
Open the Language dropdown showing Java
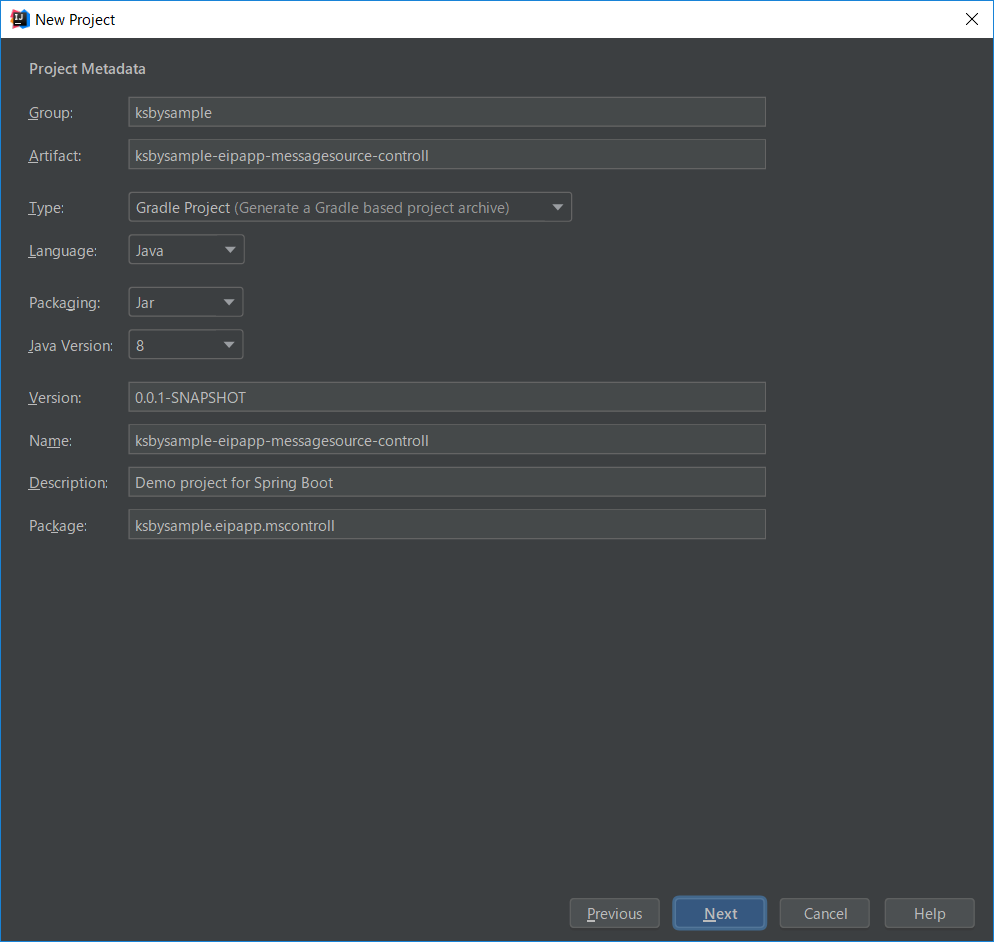tap(186, 250)
